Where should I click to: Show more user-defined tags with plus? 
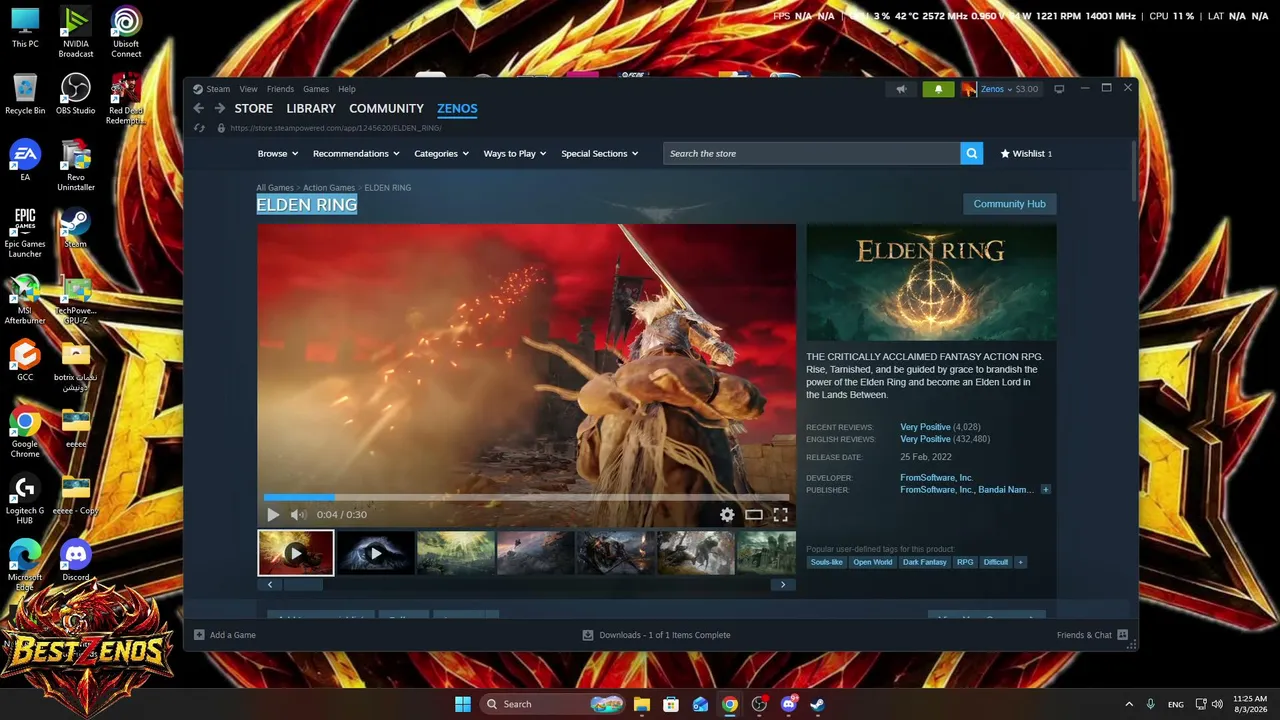pos(1020,562)
